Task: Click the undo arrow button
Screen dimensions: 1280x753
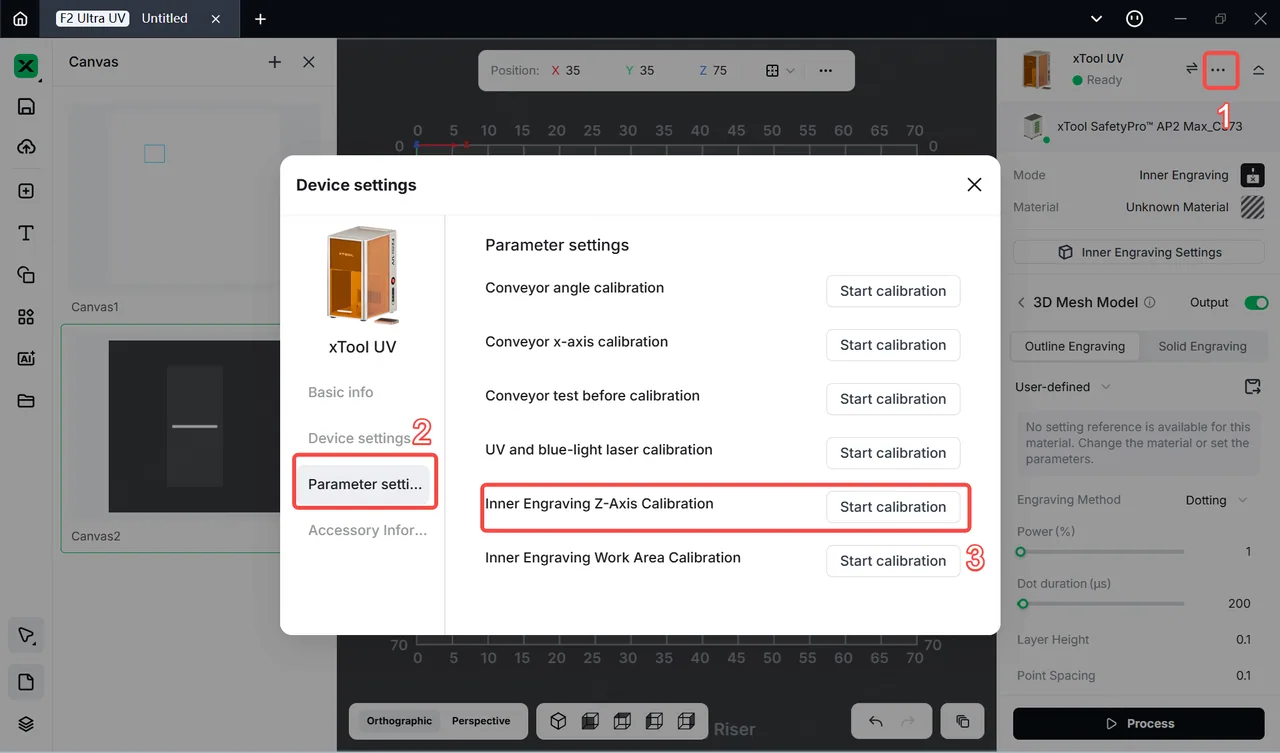Action: coord(876,721)
